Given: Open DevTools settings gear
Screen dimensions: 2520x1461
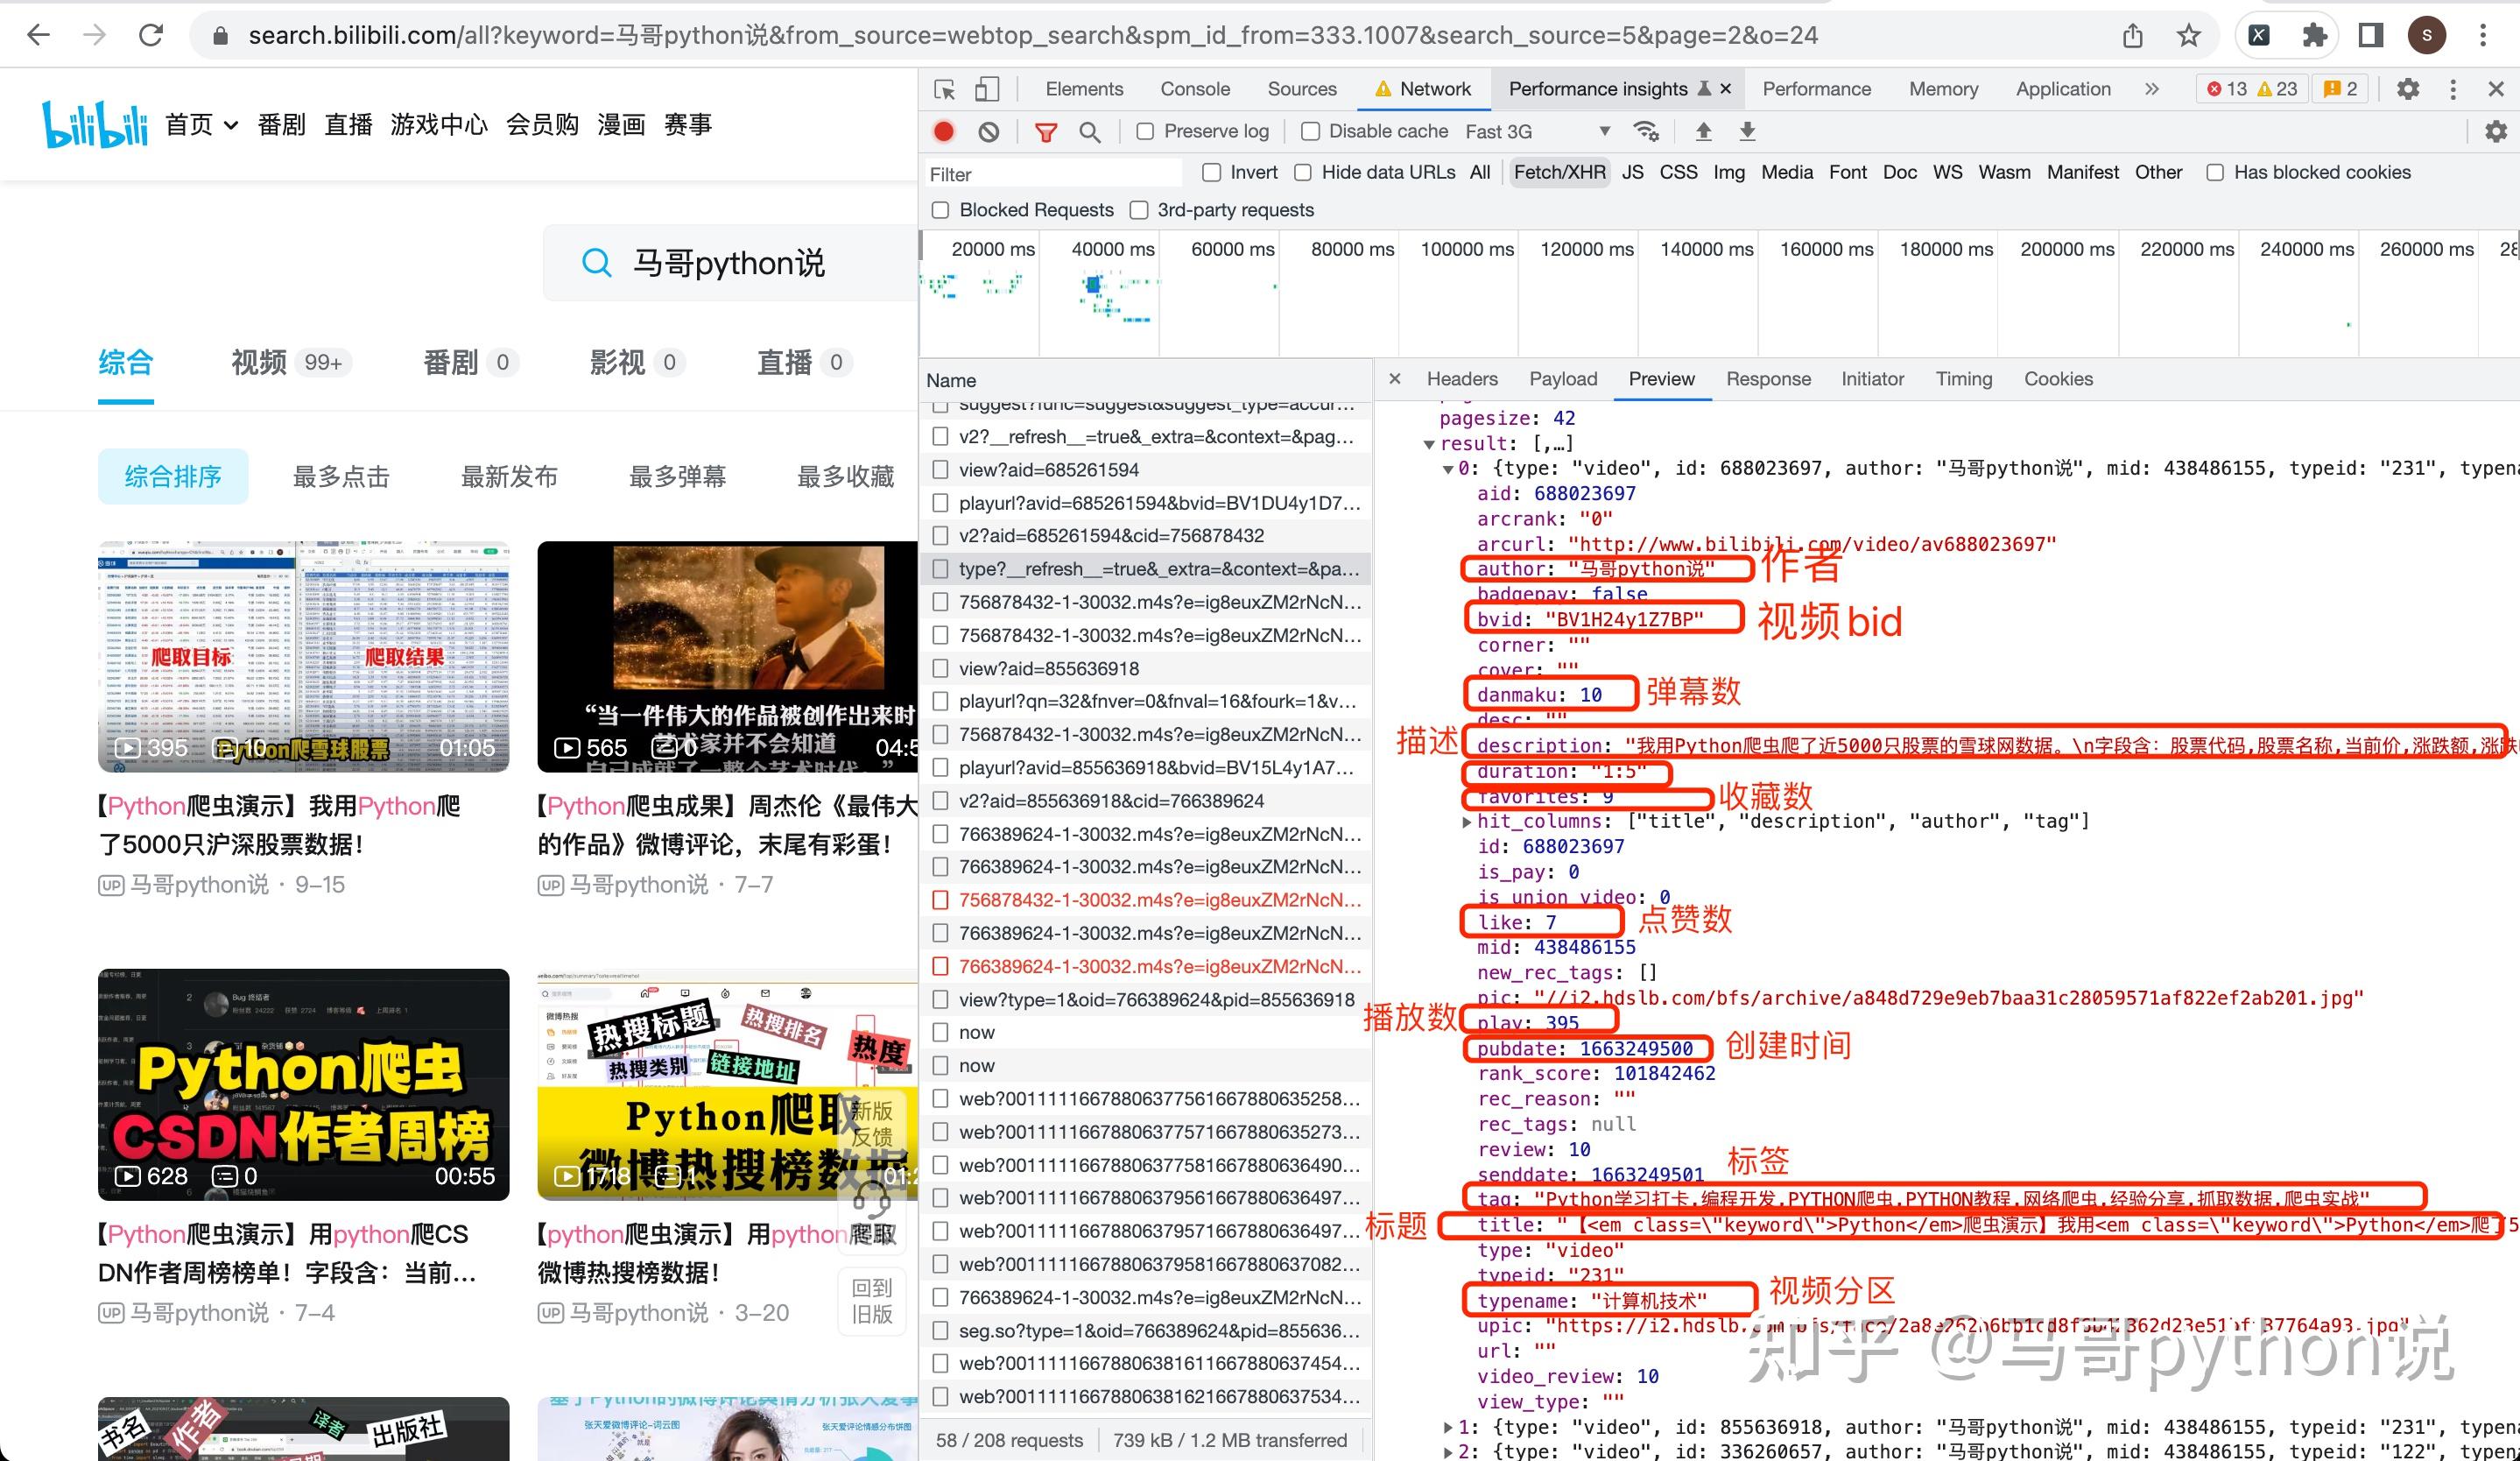Looking at the screenshot, I should coord(2407,89).
